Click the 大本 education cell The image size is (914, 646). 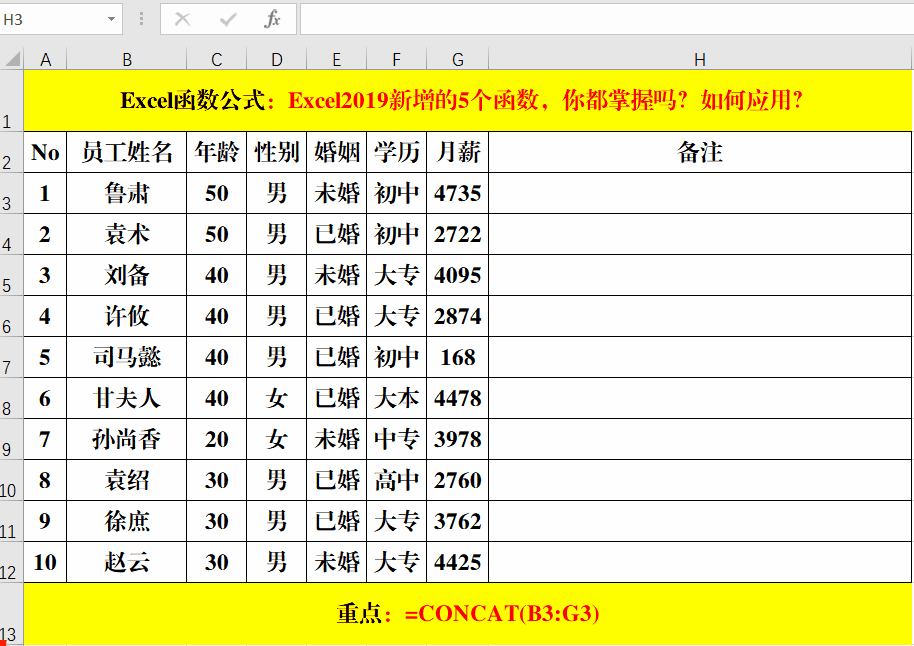point(396,398)
